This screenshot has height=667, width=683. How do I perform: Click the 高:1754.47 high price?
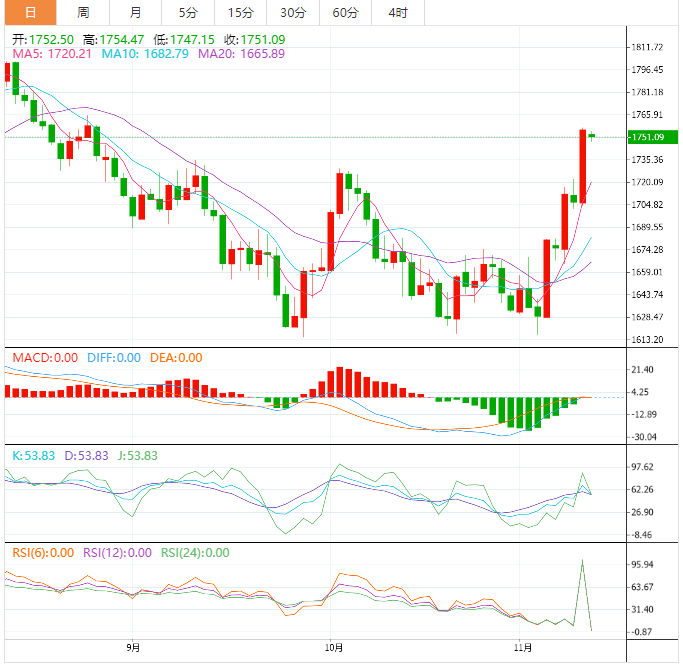tap(113, 40)
